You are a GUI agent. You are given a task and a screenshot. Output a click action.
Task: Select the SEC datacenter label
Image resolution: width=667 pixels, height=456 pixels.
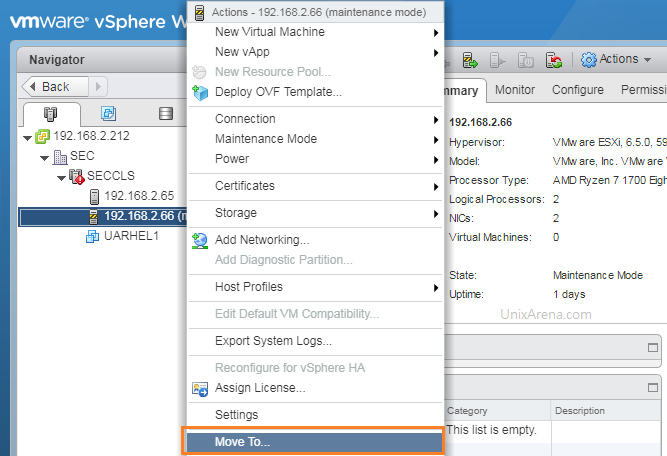coord(82,156)
